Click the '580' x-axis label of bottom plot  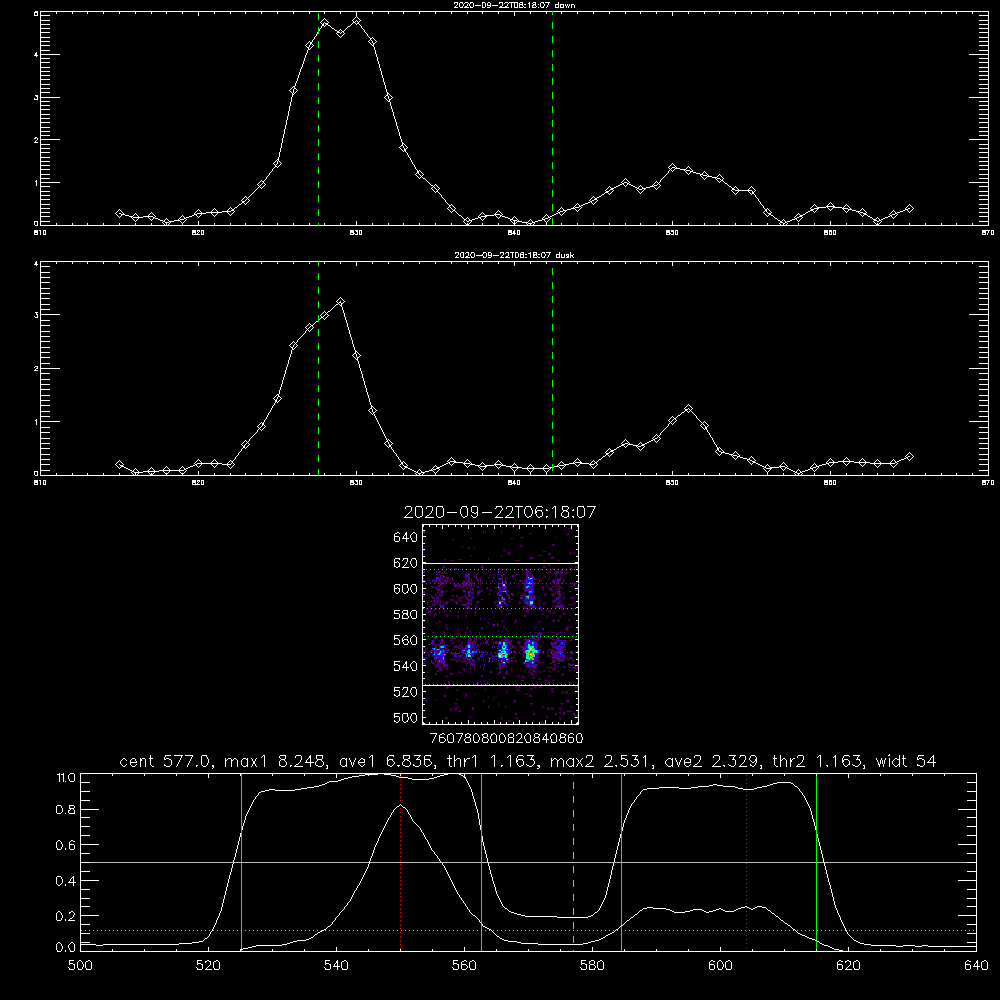[592, 966]
